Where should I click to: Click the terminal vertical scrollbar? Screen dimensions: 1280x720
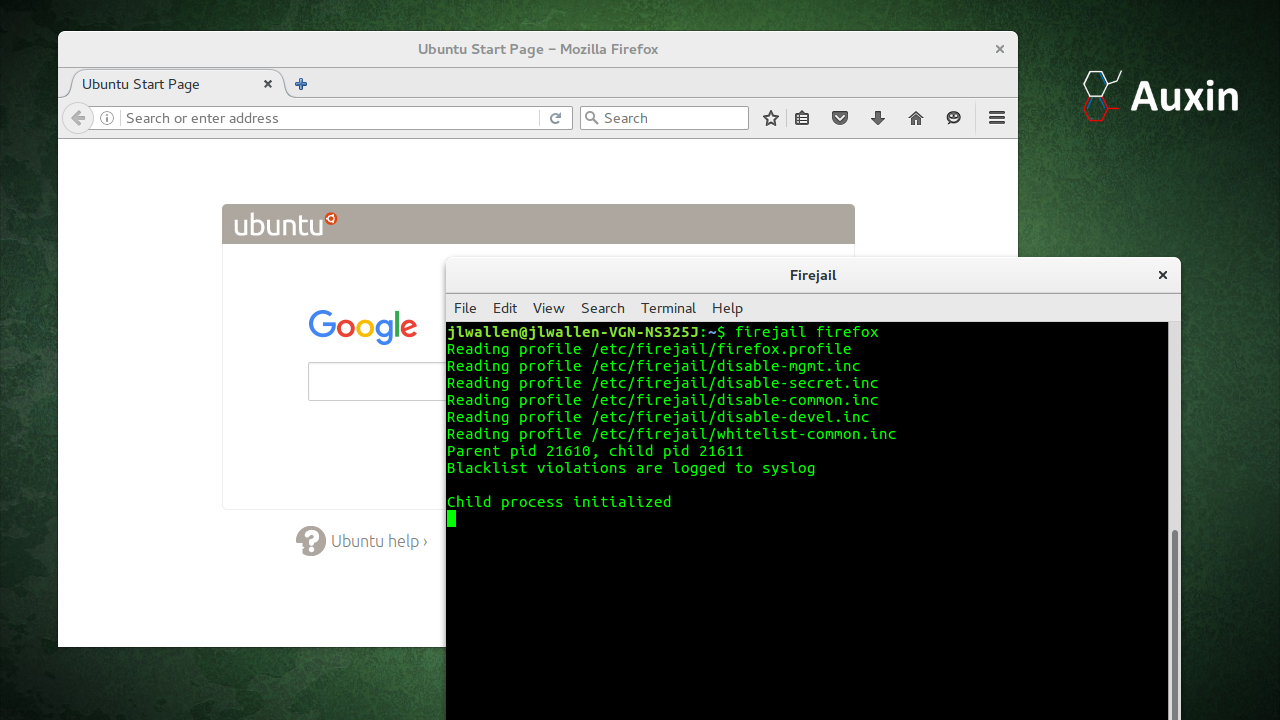1174,620
